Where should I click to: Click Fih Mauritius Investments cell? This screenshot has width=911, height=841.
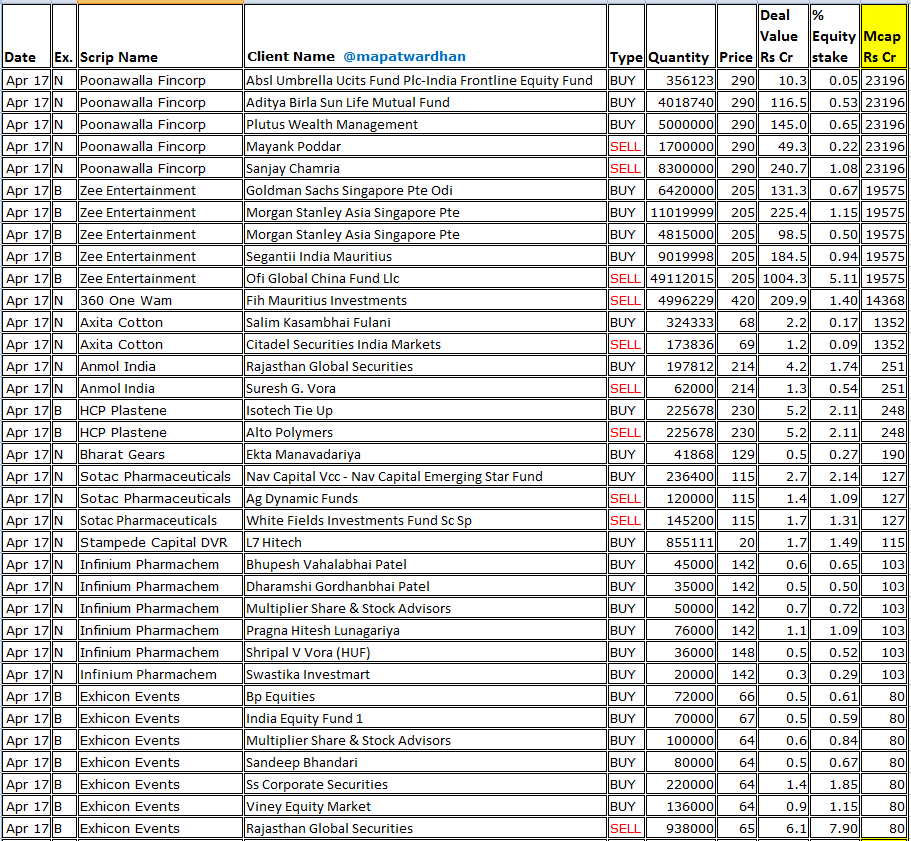click(x=425, y=300)
